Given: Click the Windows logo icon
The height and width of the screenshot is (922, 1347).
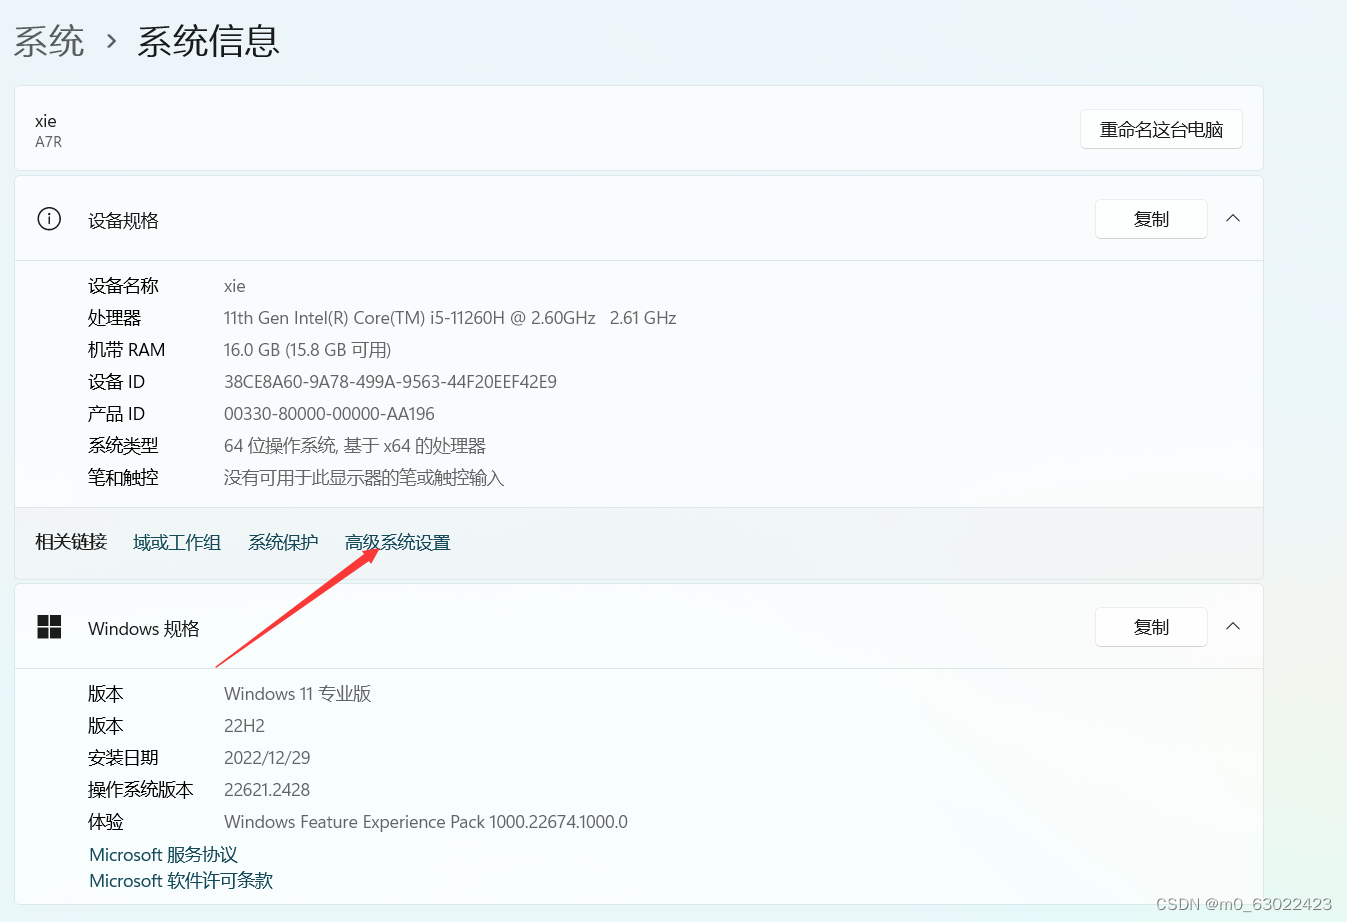Looking at the screenshot, I should 49,627.
